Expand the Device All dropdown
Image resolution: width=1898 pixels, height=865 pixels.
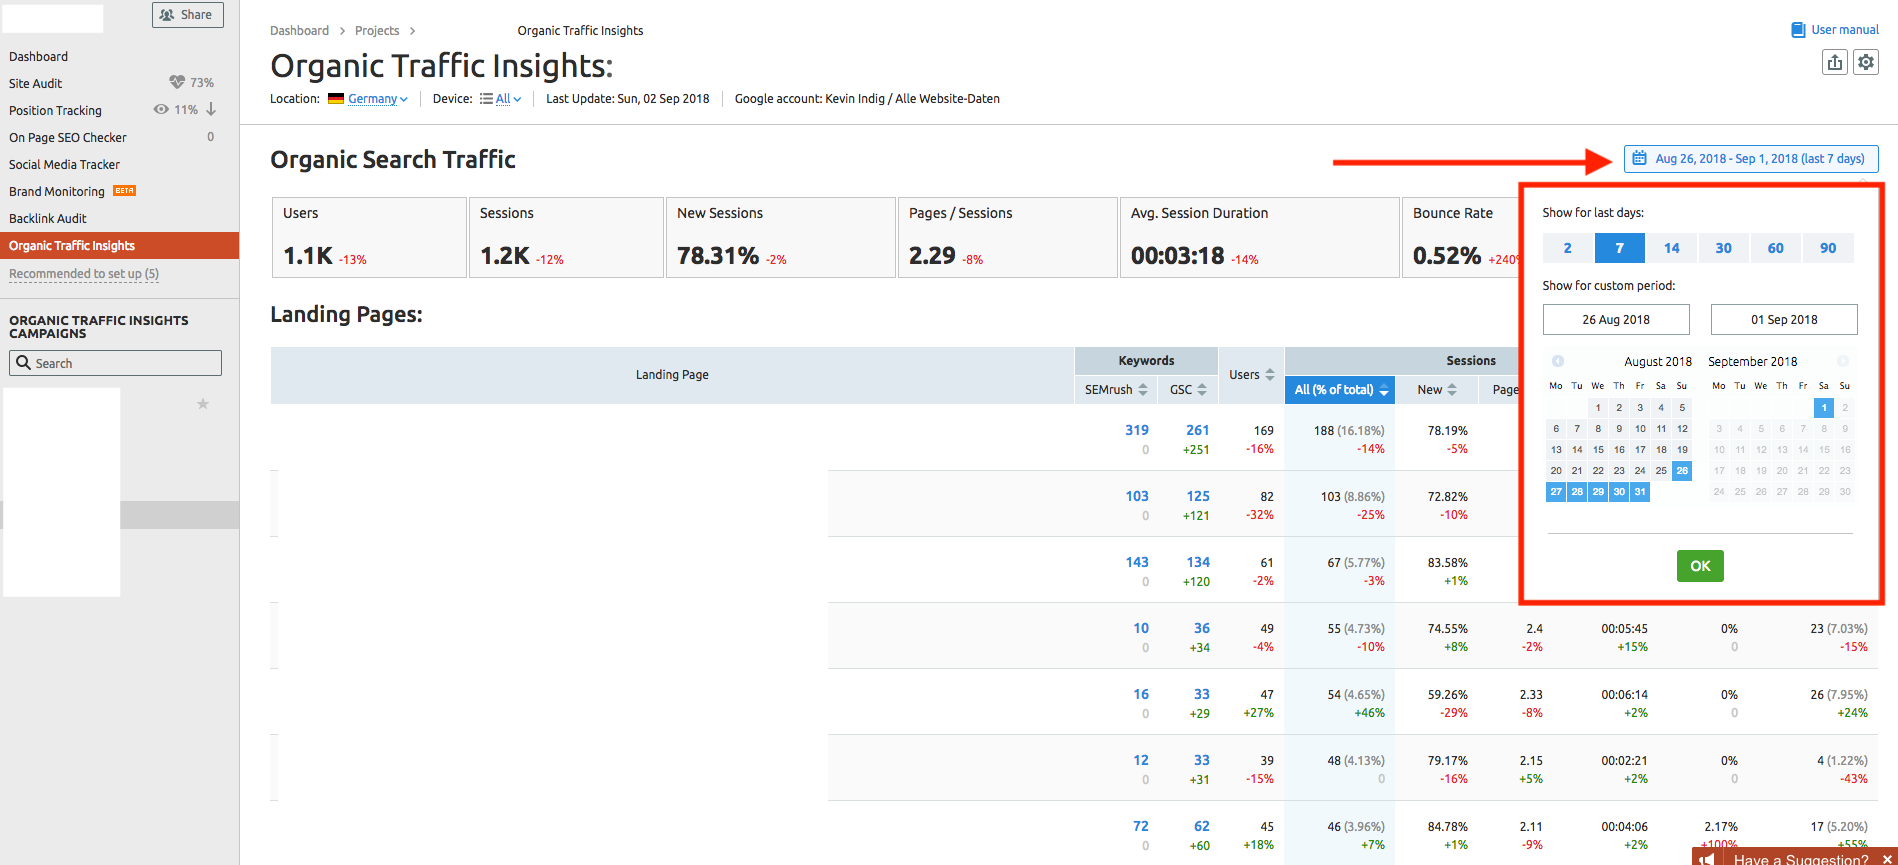[x=509, y=99]
